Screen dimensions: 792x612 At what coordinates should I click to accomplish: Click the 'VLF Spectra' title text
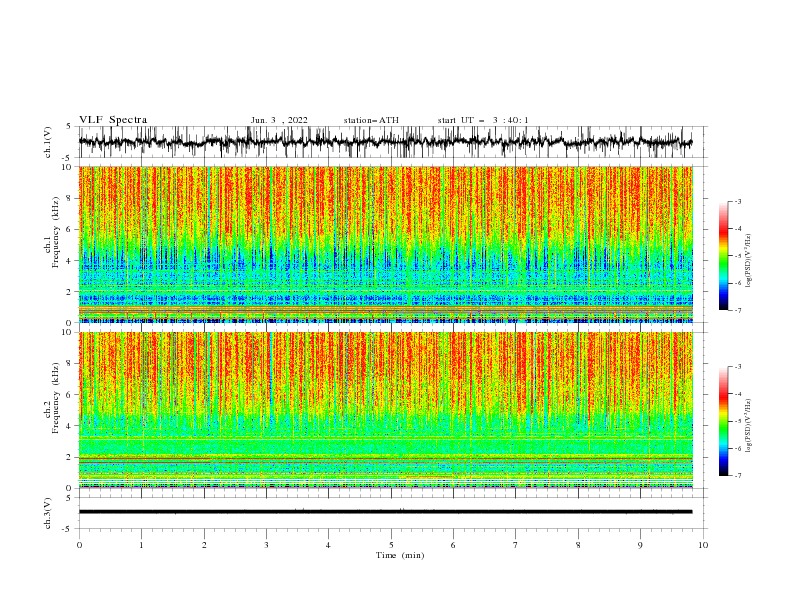tap(113, 120)
